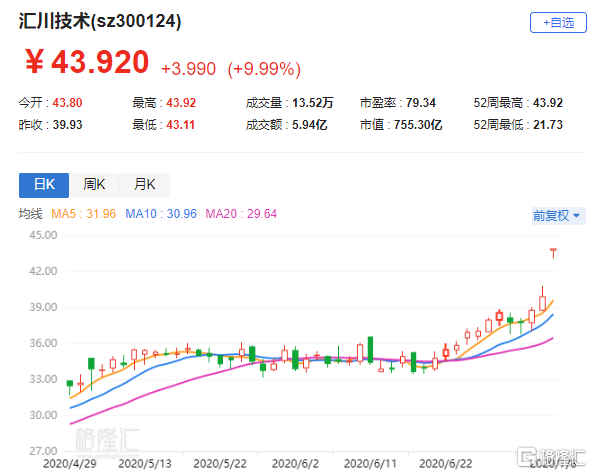592x474 pixels.
Task: Click the percent change (+9.99%)
Action: (x=264, y=69)
